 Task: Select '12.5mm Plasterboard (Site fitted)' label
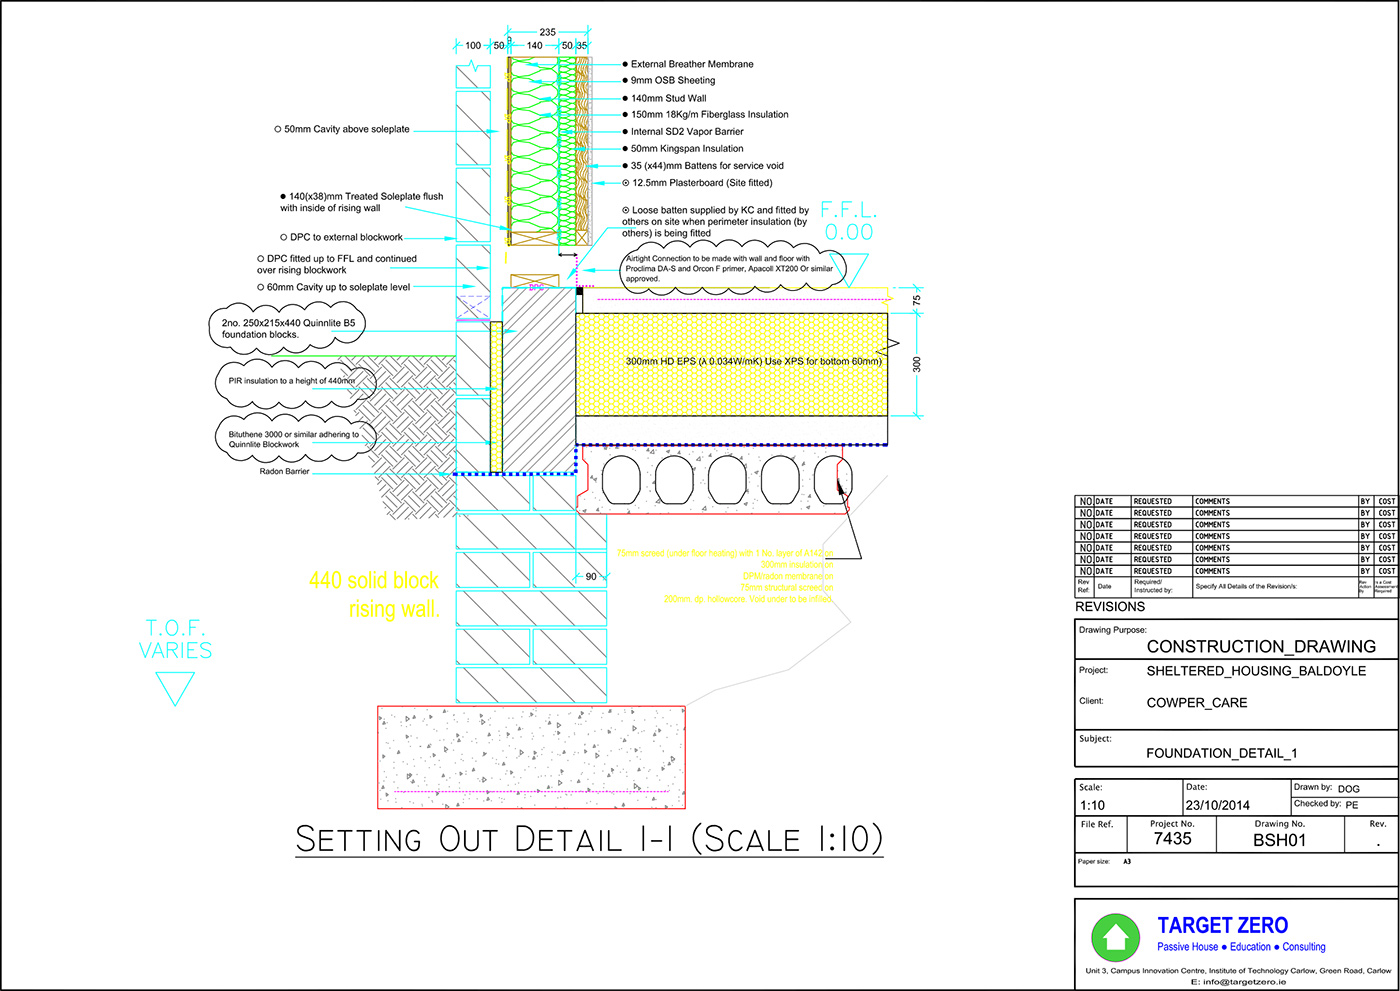click(x=702, y=183)
